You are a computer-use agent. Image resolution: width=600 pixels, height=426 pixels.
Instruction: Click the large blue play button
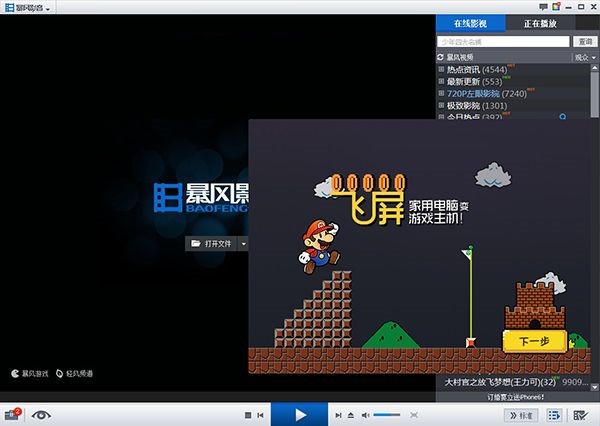tap(299, 414)
